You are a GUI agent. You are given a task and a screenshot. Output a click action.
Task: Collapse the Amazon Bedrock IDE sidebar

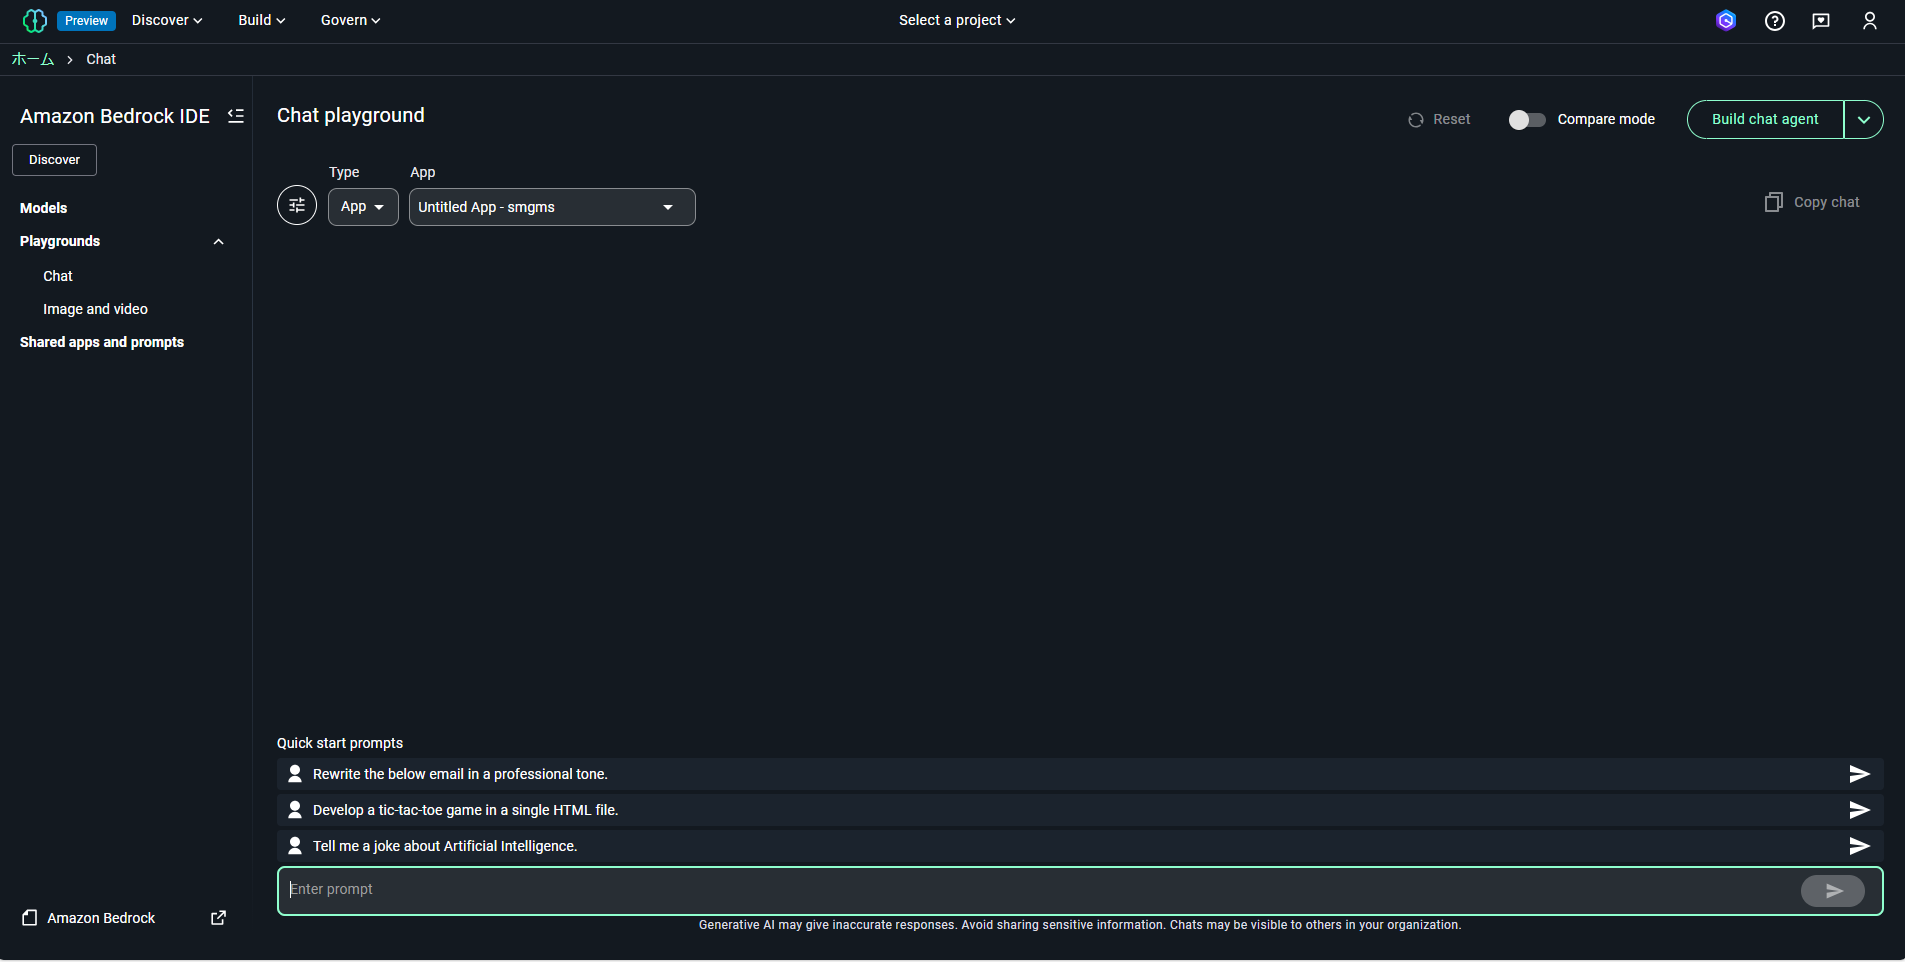[236, 116]
